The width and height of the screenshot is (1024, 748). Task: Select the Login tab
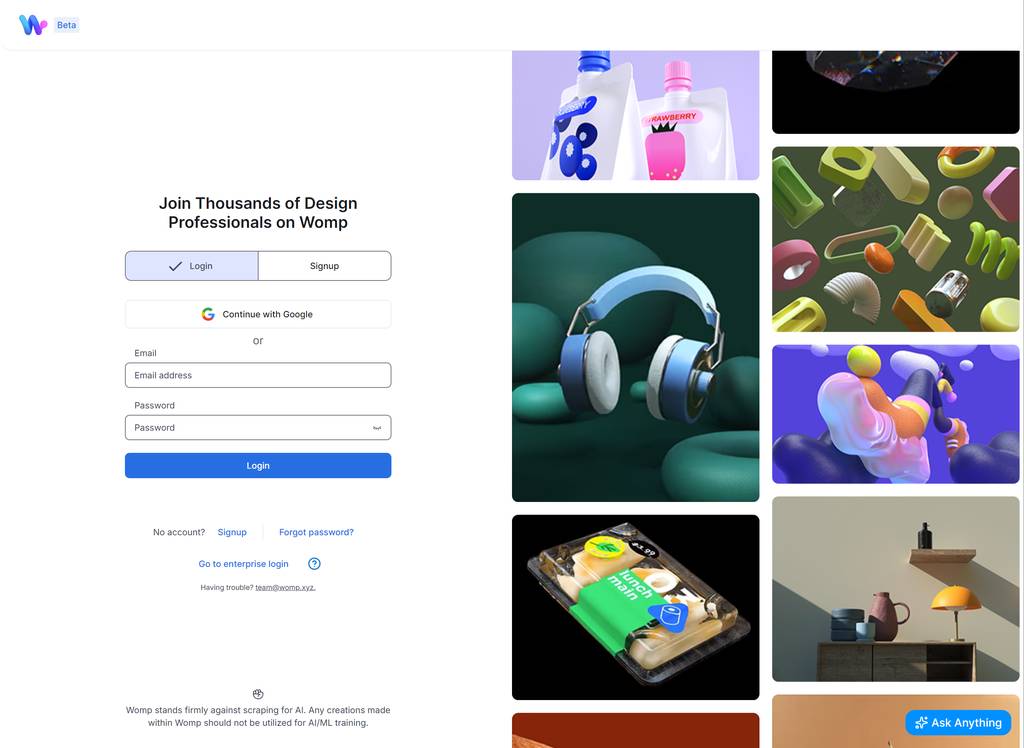click(x=192, y=266)
